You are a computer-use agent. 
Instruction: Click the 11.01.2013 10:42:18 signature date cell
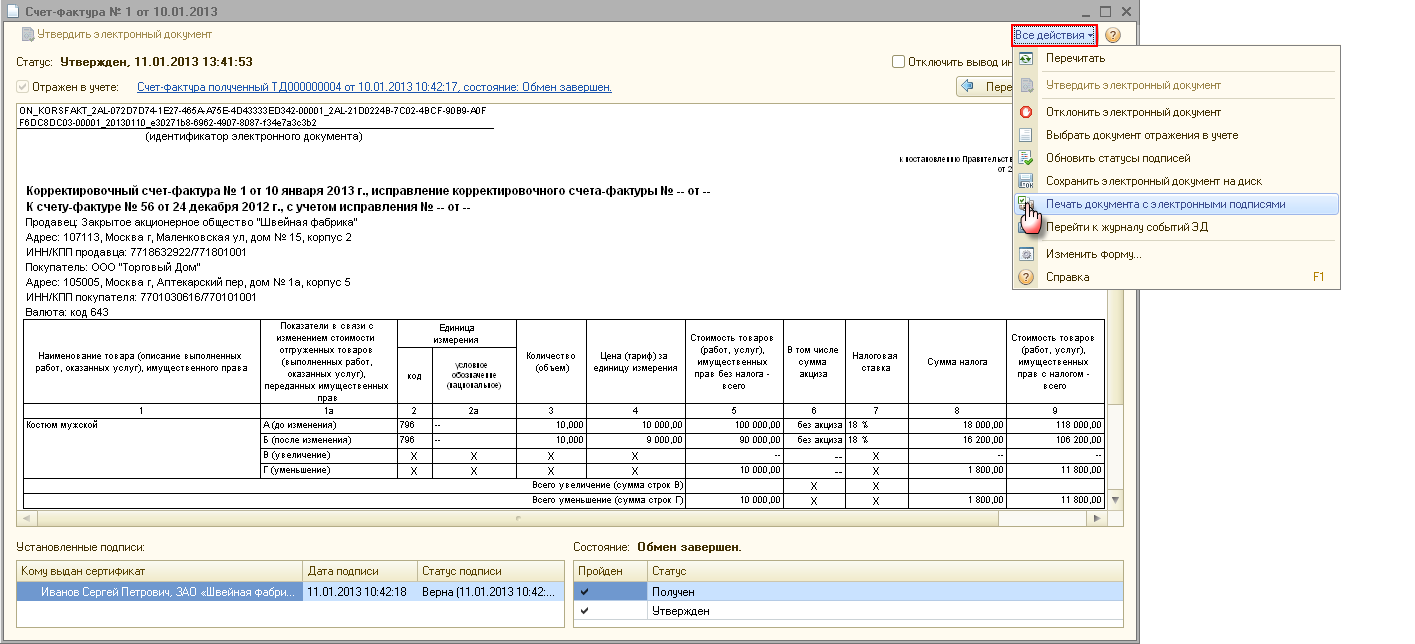(x=360, y=592)
